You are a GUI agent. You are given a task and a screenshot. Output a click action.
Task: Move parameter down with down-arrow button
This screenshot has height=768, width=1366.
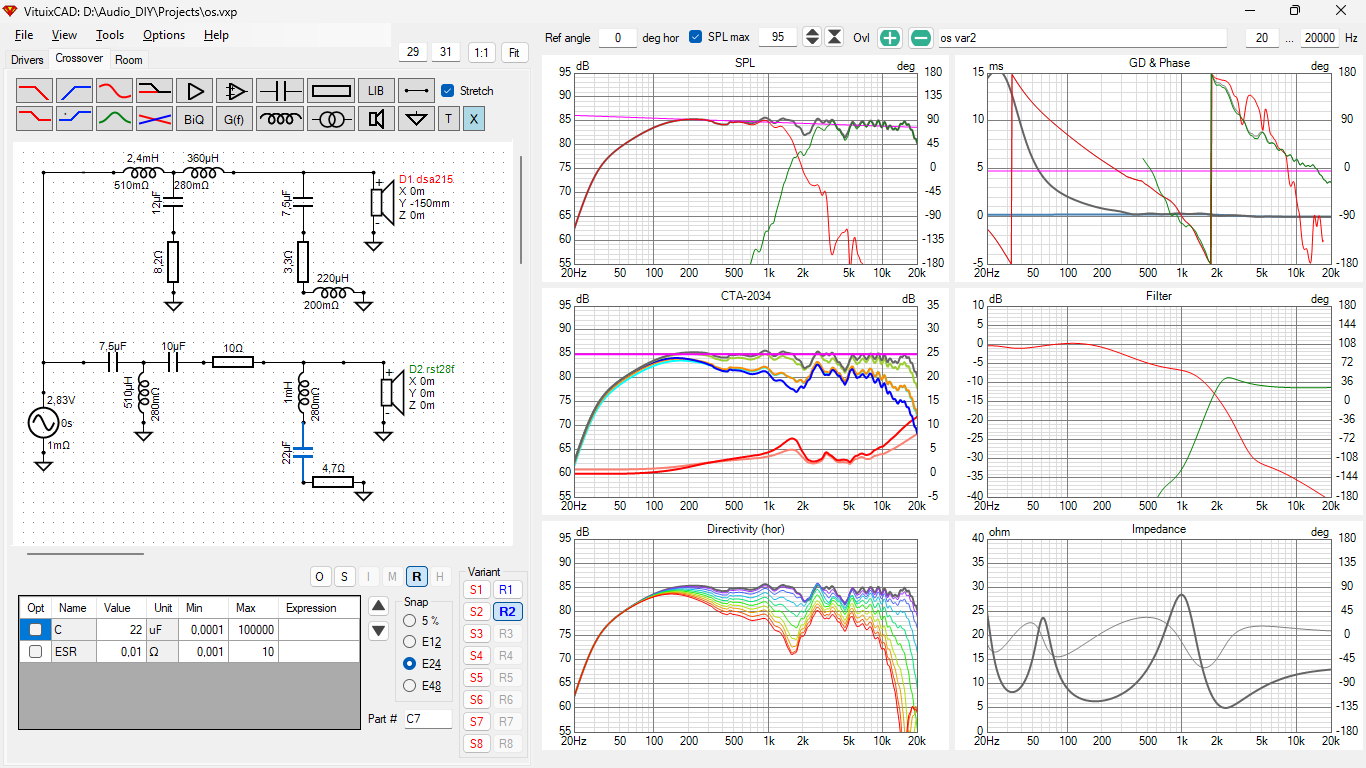378,631
